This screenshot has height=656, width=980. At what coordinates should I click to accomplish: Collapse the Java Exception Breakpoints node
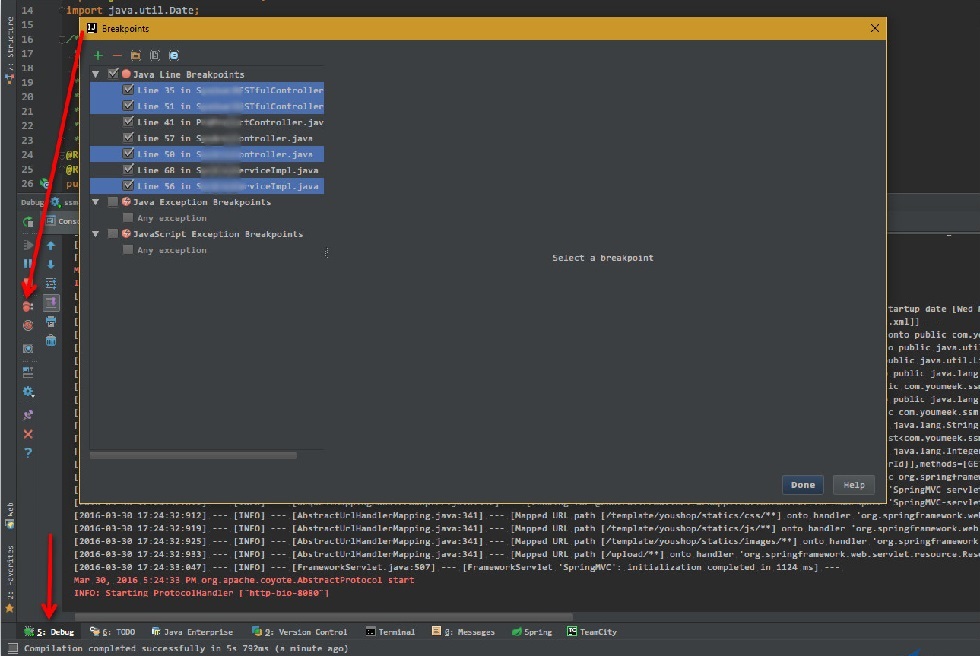[x=96, y=202]
